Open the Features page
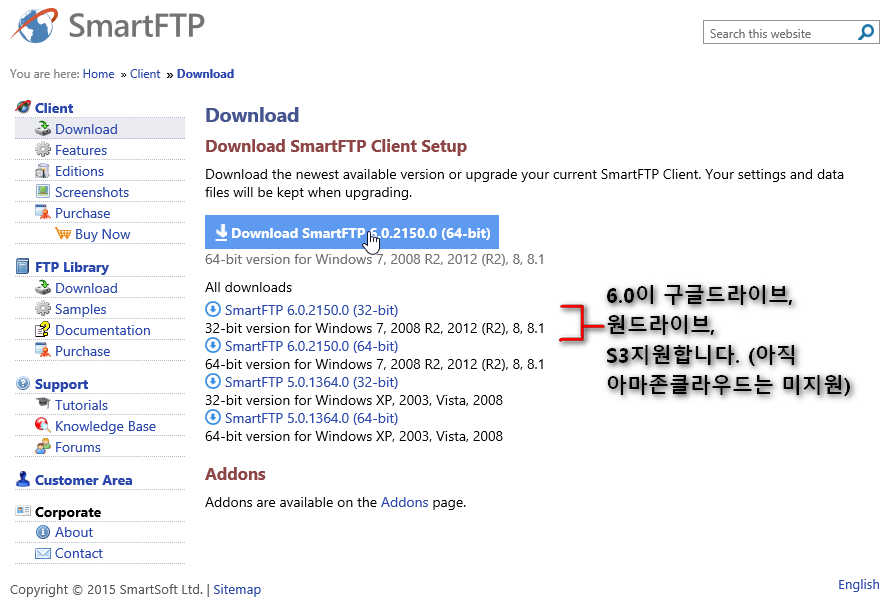Screen dimensions: 887x605 [81, 150]
